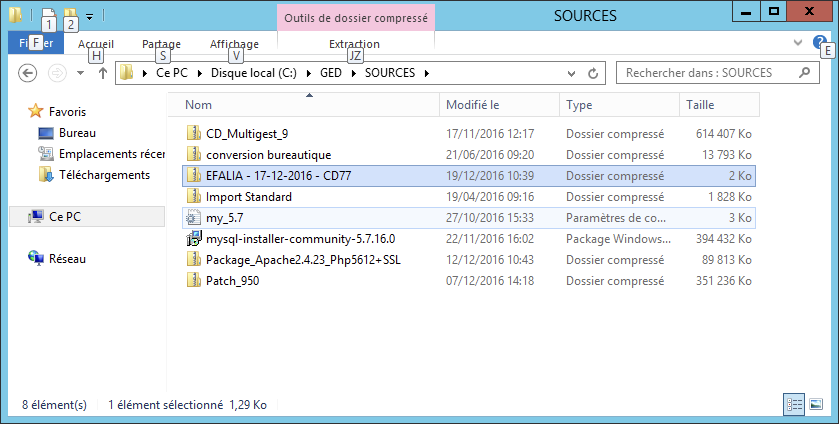
Task: Click the Patch_950 zip folder
Action: click(x=232, y=281)
